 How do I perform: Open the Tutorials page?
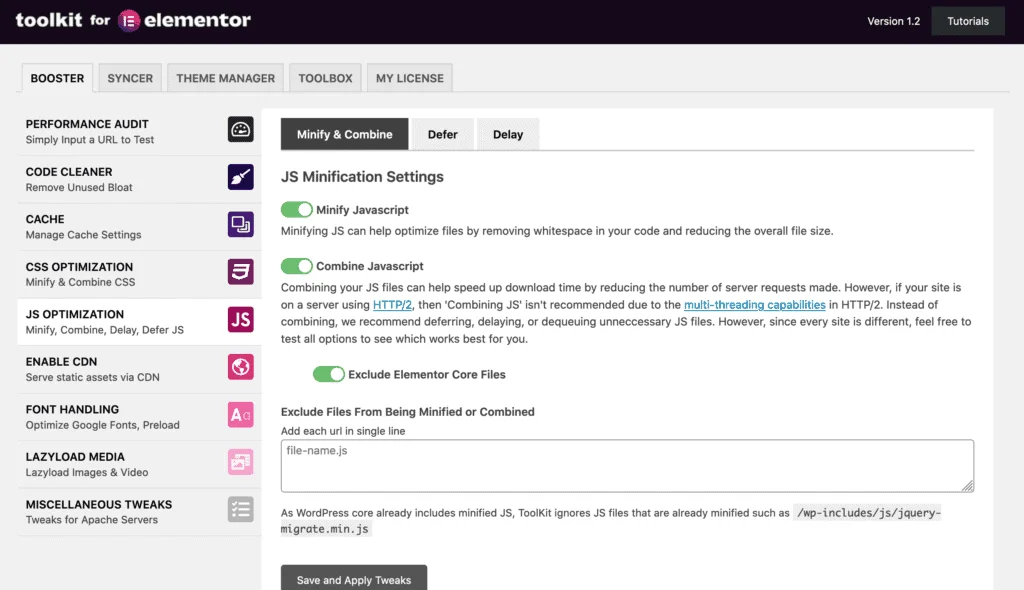point(967,20)
